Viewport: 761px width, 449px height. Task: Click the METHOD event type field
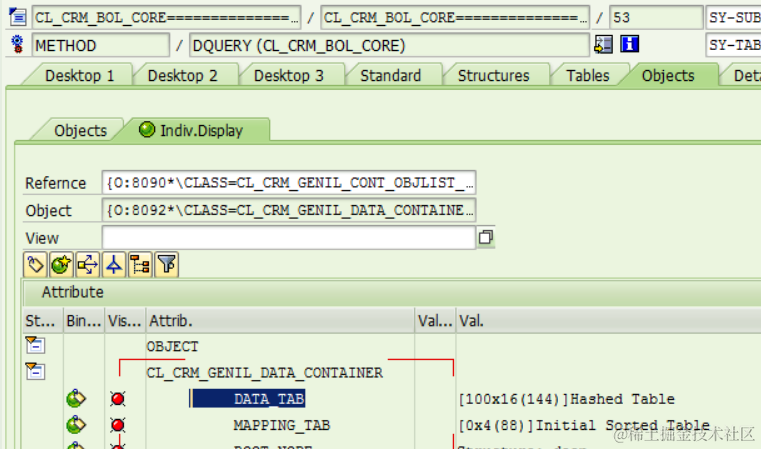[101, 45]
